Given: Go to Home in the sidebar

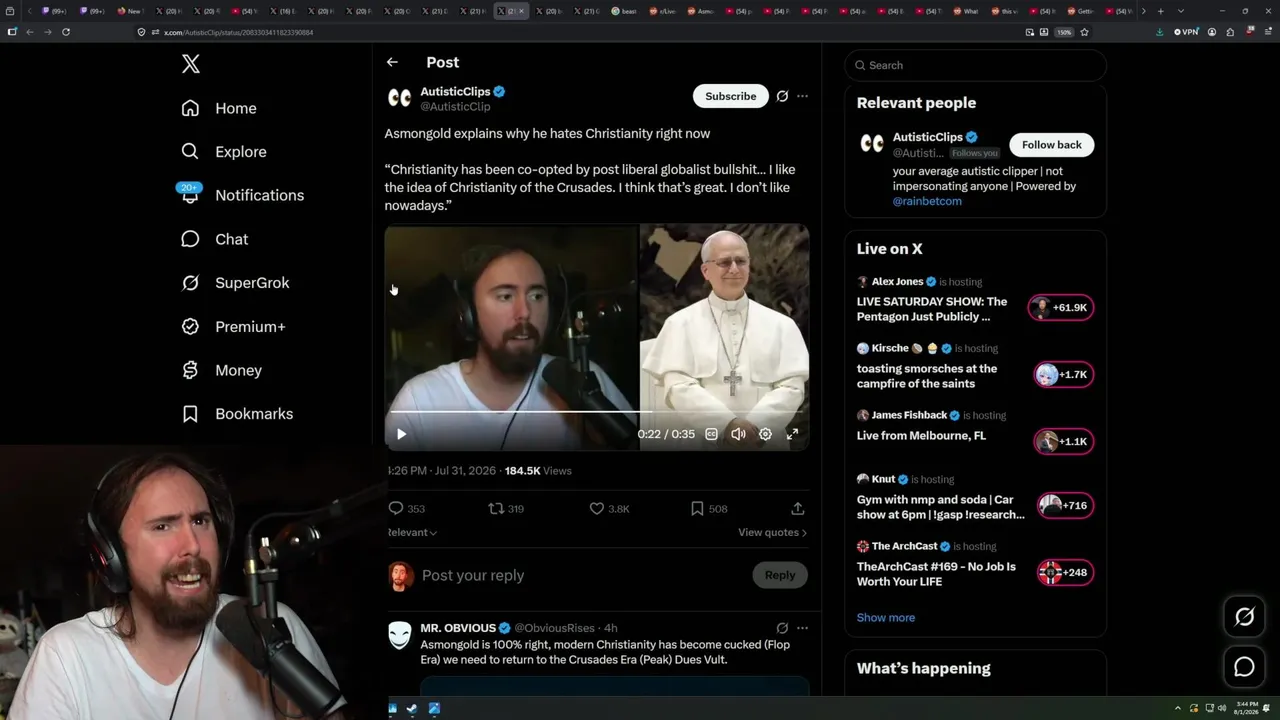Looking at the screenshot, I should point(219,108).
